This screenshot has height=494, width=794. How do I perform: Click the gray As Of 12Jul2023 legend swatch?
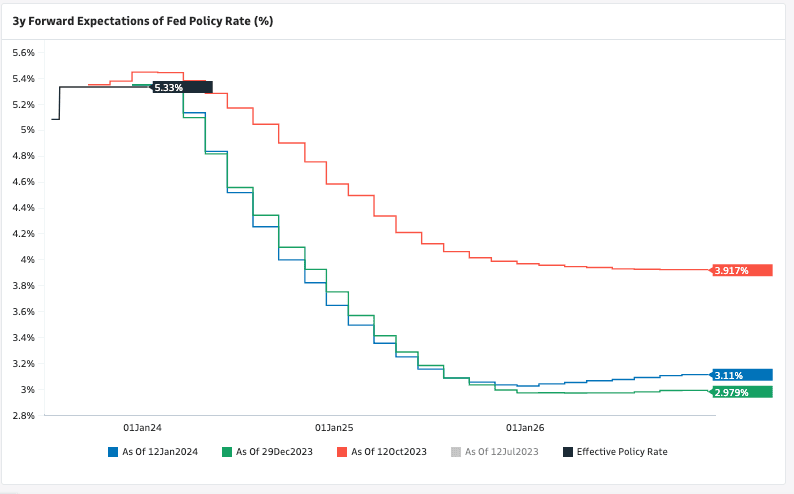(x=458, y=452)
